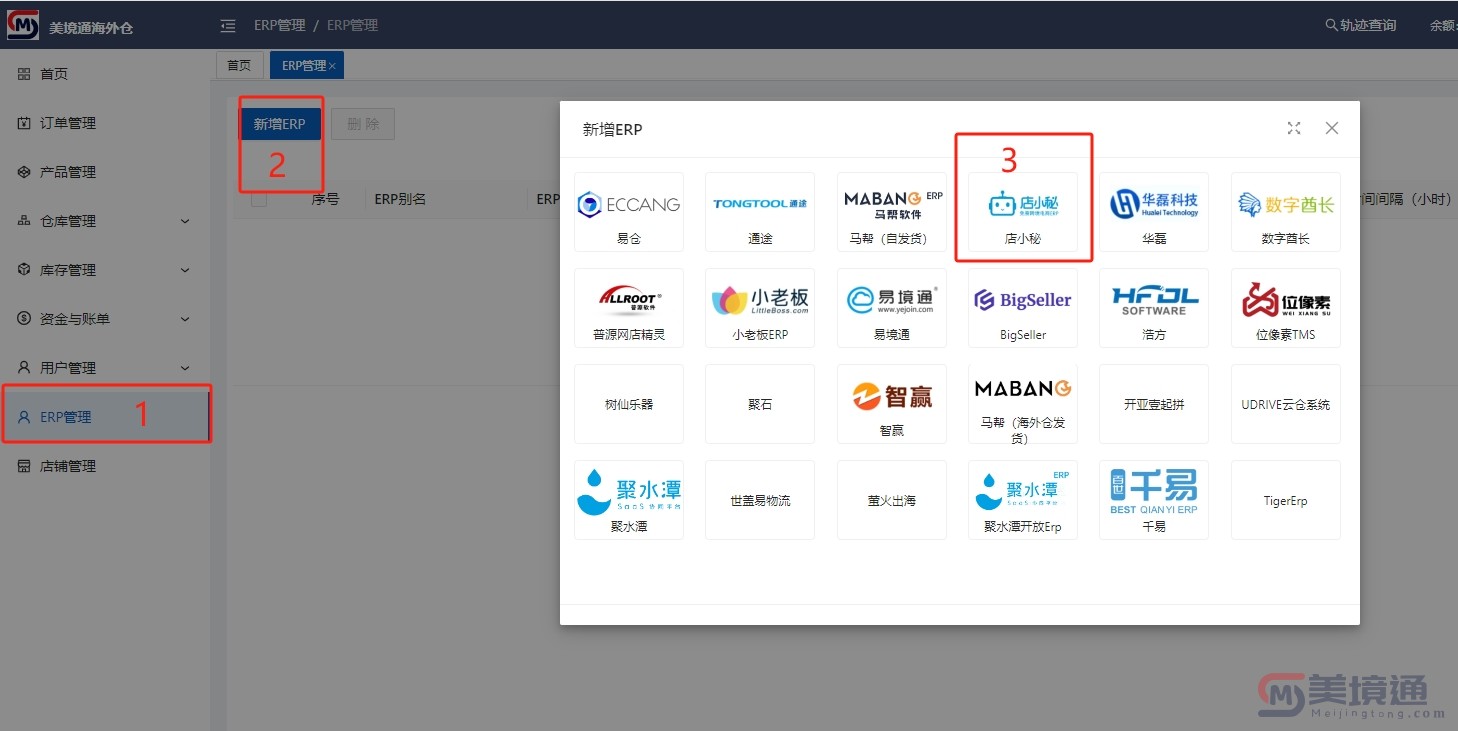Click the 新增ERP button

(x=279, y=124)
